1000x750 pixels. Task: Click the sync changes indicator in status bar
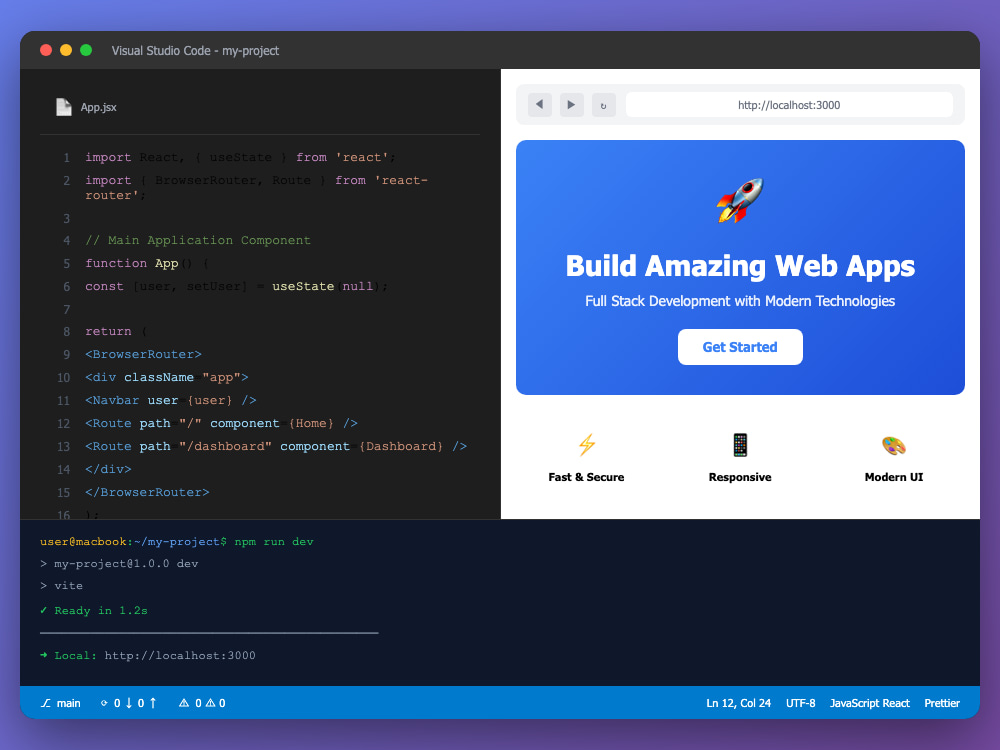pyautogui.click(x=128, y=703)
